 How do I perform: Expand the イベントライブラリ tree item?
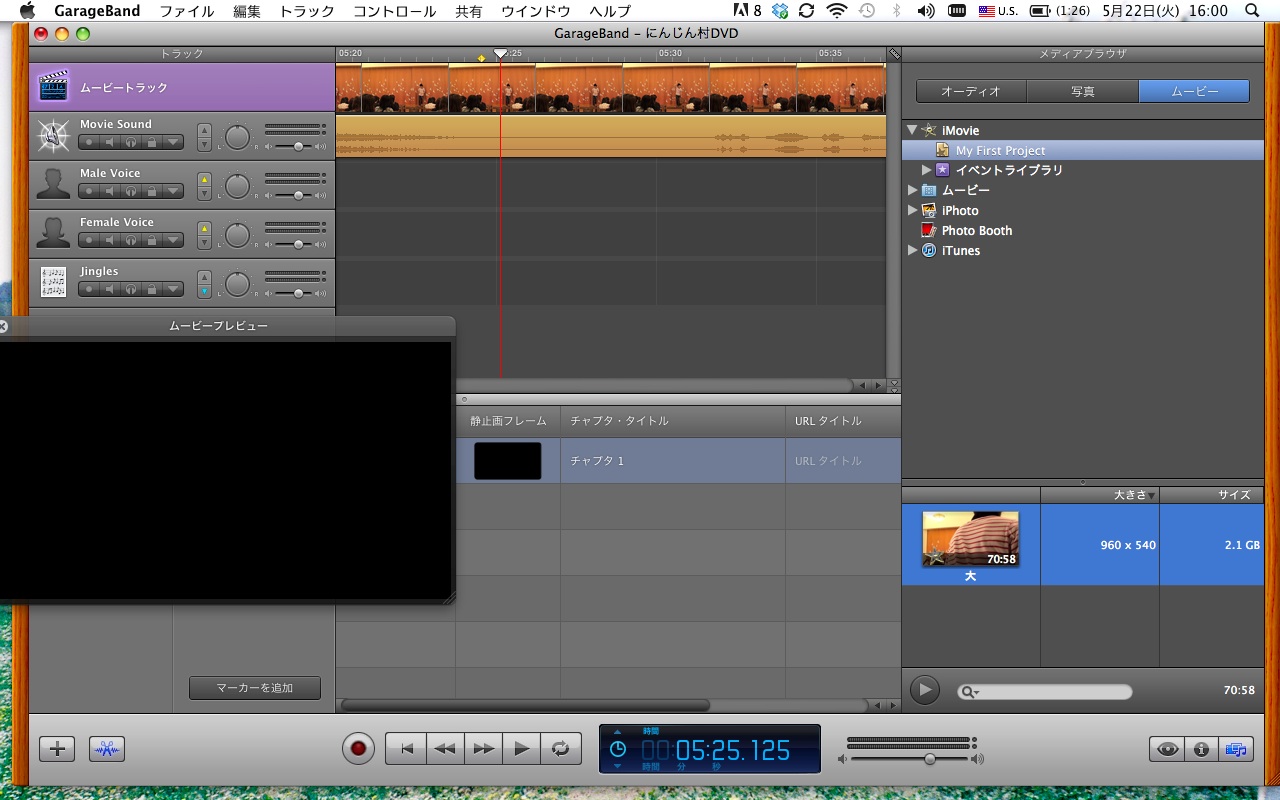coord(926,170)
